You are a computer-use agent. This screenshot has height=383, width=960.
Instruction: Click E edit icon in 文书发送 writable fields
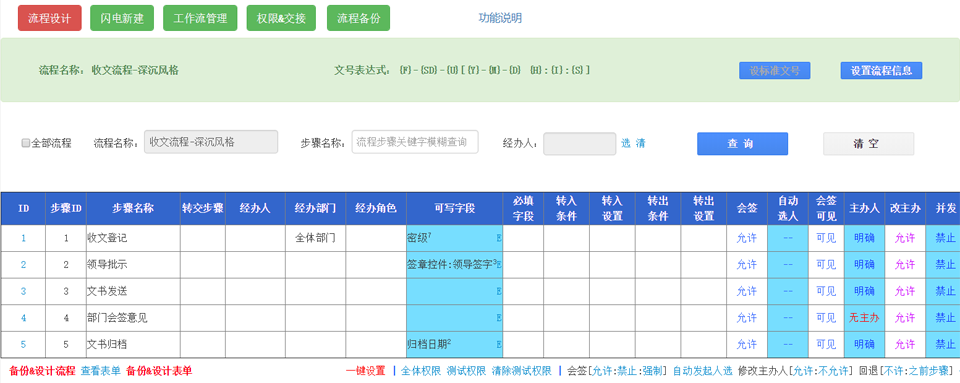coord(499,291)
